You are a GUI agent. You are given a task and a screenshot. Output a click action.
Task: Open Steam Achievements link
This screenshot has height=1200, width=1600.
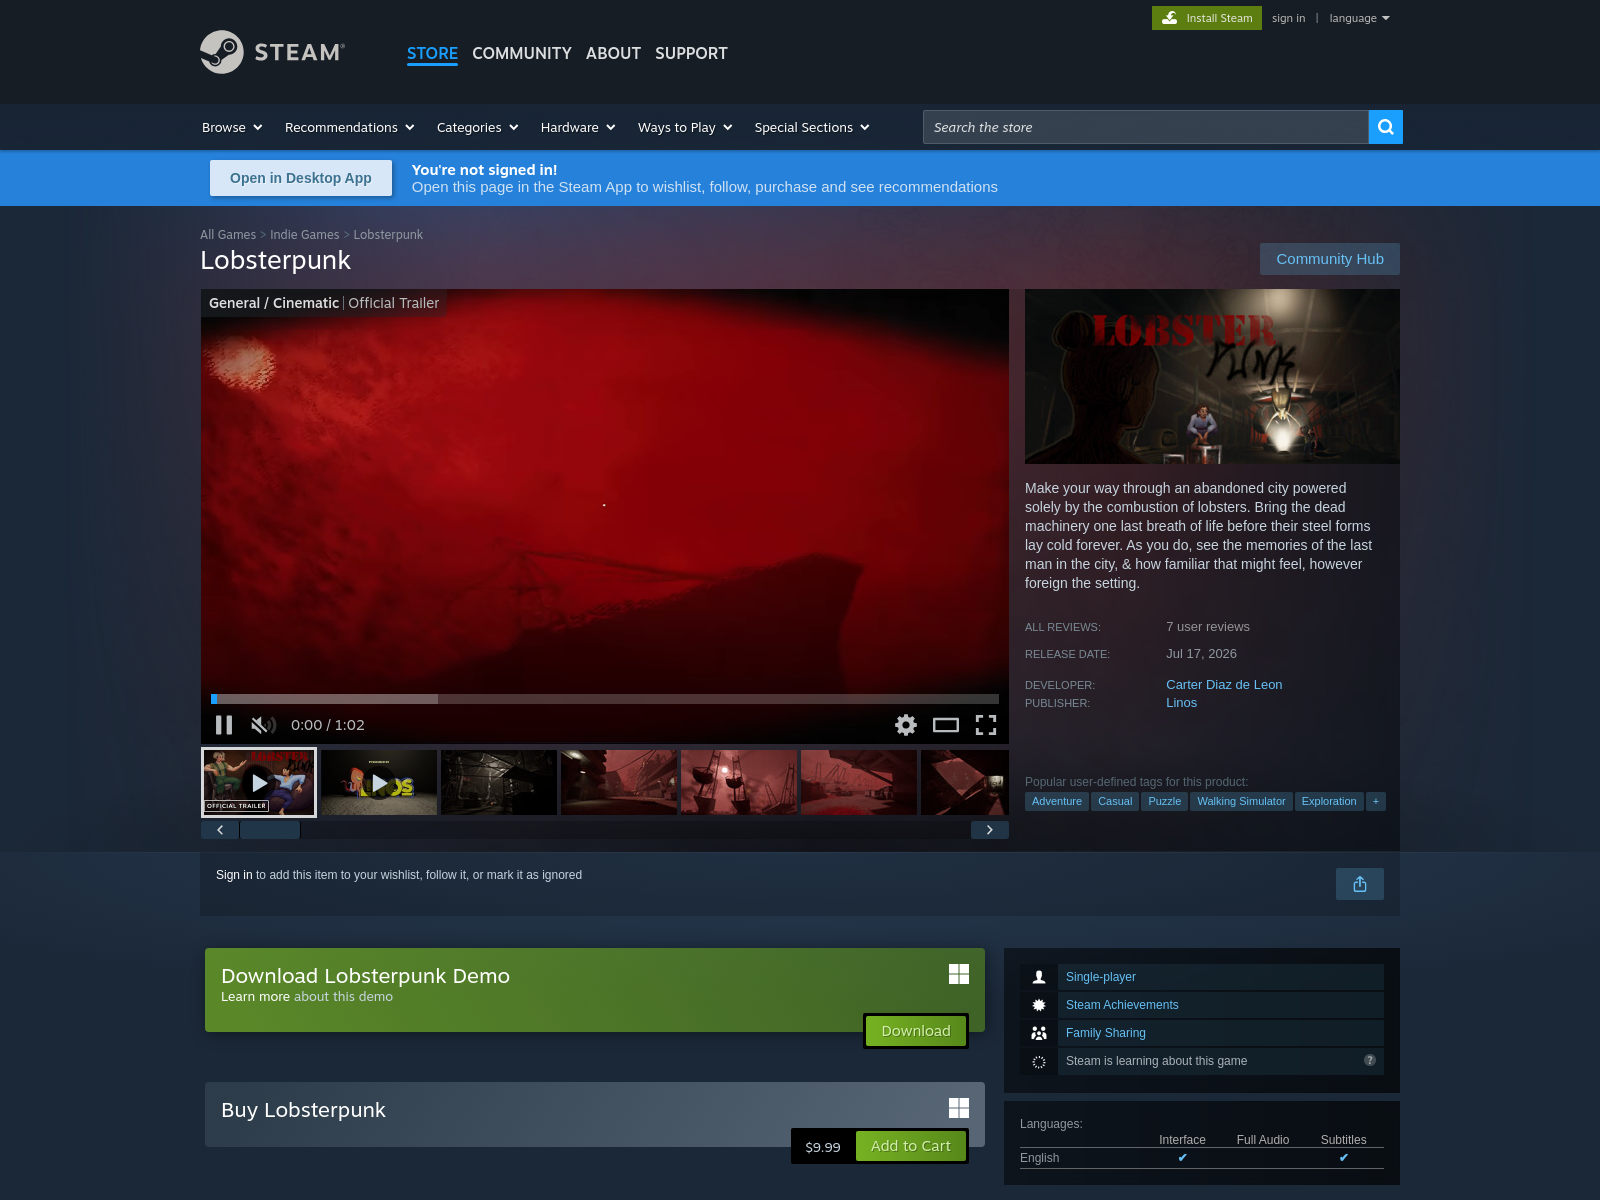1122,1005
